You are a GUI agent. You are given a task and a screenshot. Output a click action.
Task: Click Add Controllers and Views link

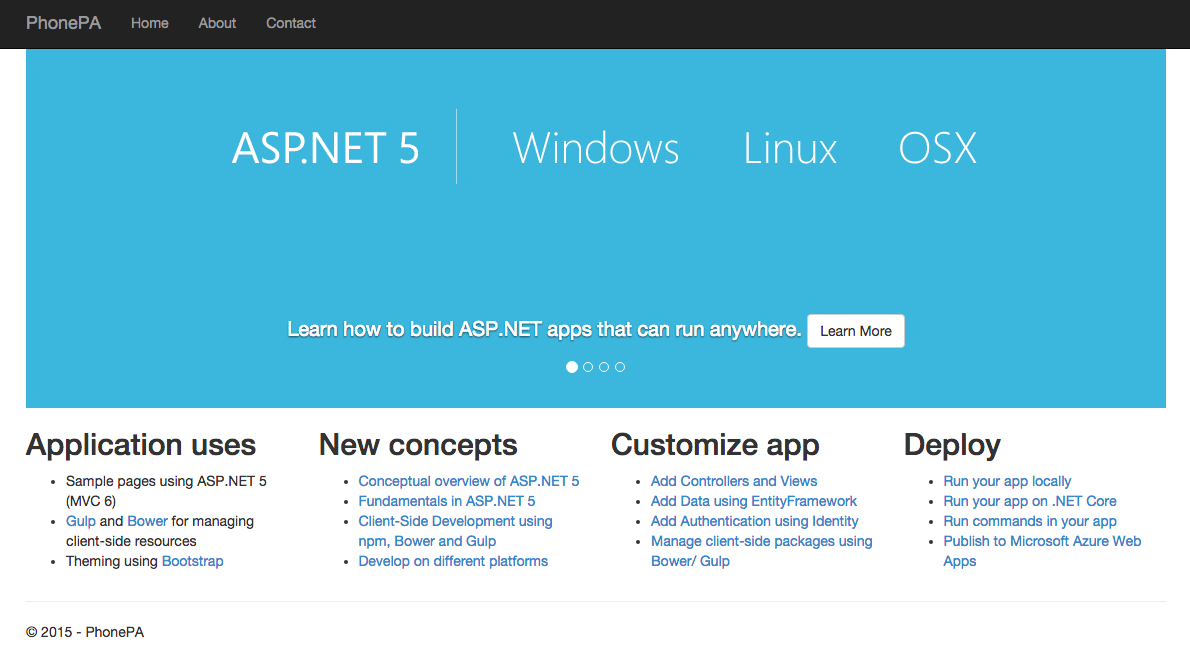[x=733, y=481]
